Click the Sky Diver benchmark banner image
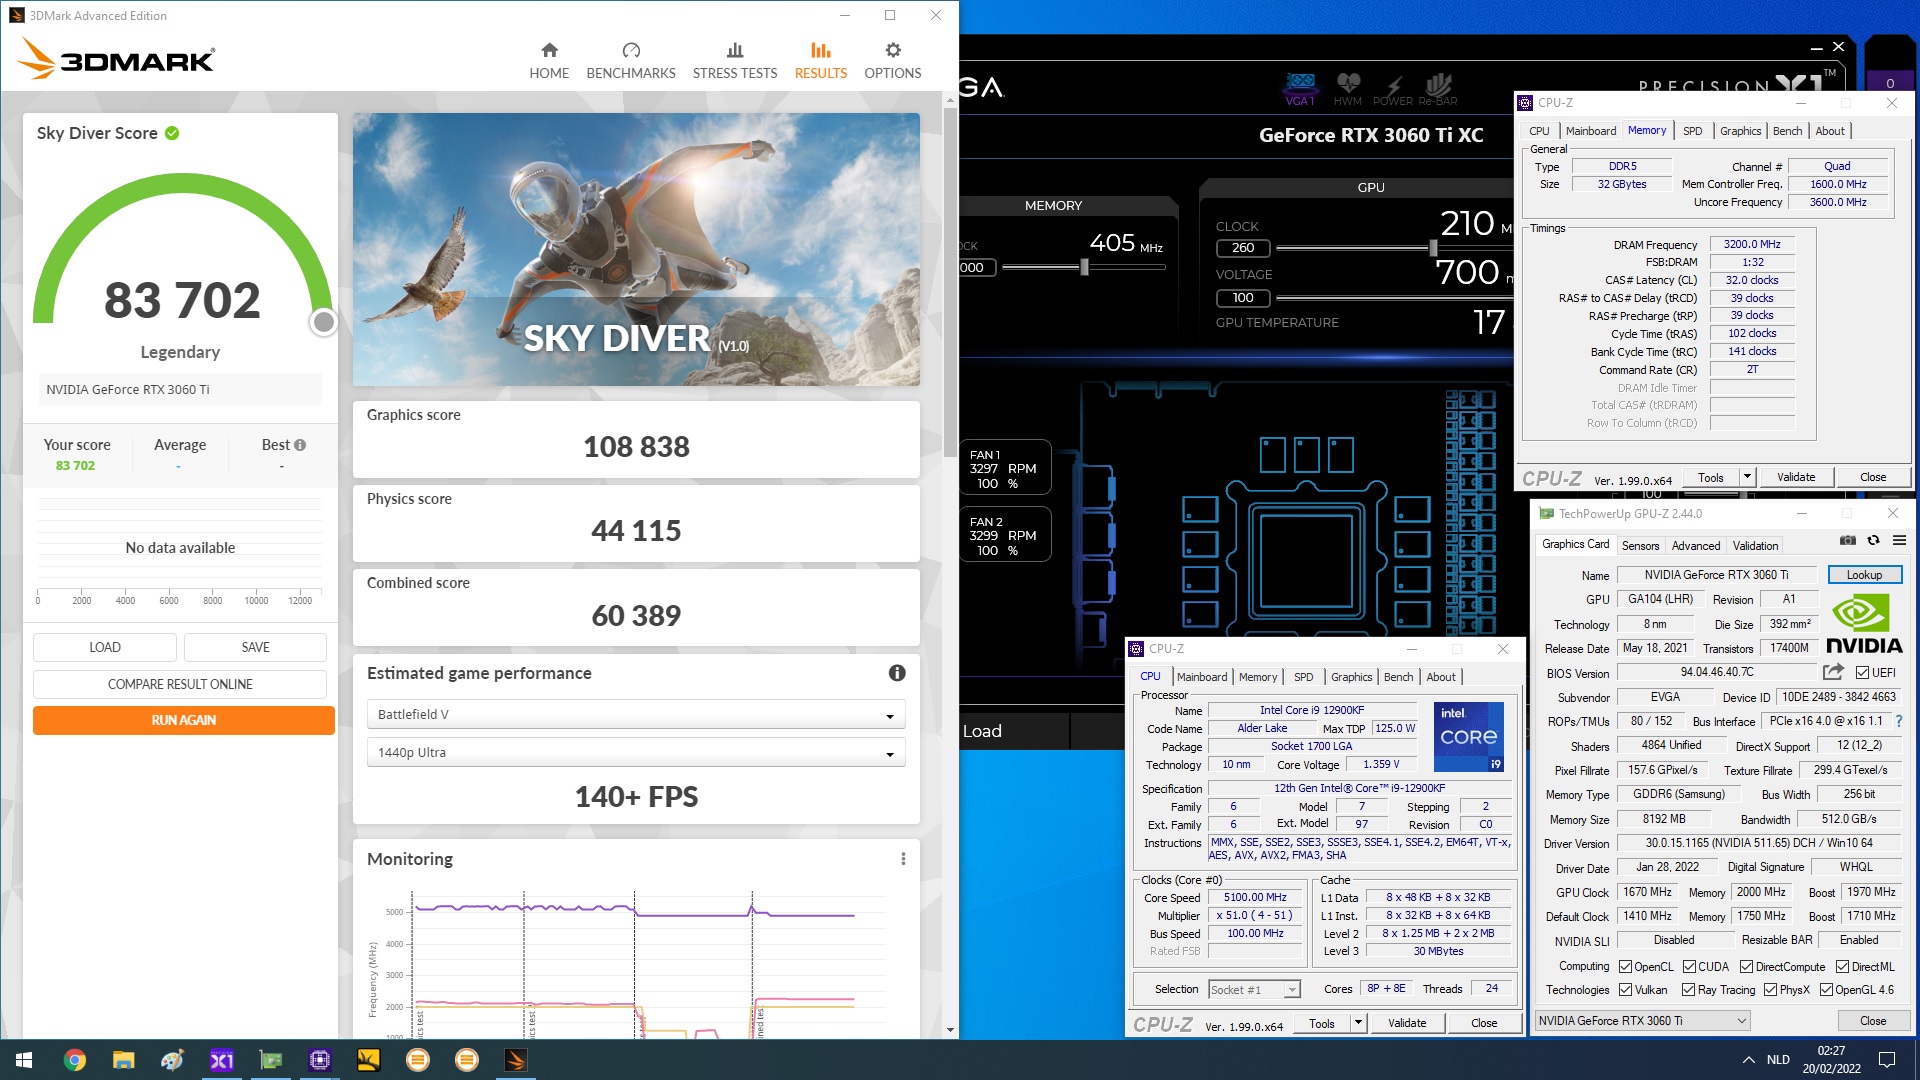The width and height of the screenshot is (1920, 1080). pos(636,249)
